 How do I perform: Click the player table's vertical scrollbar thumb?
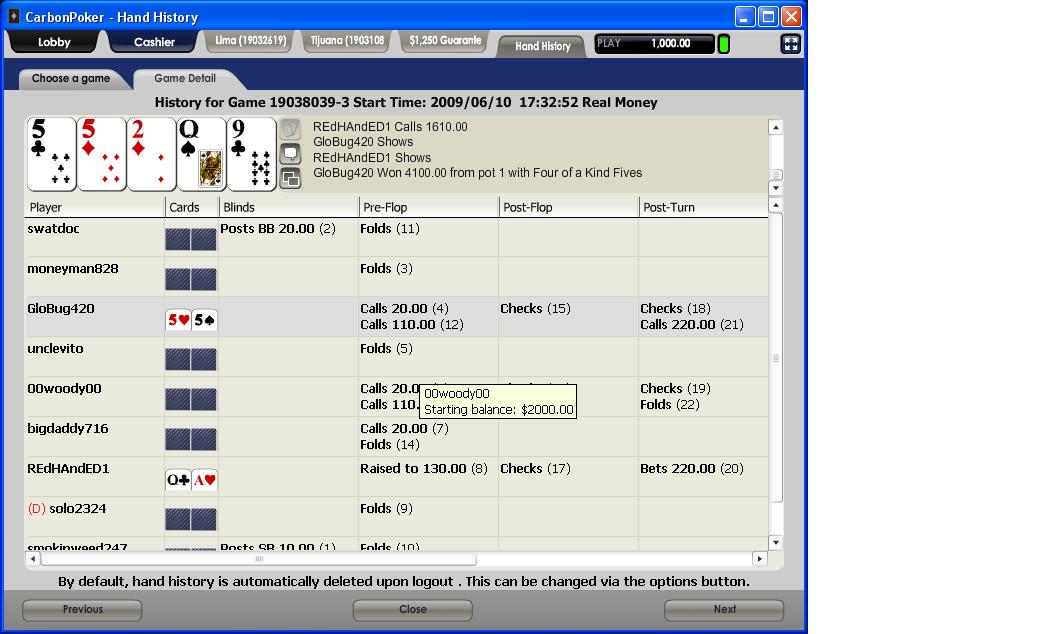pyautogui.click(x=775, y=358)
